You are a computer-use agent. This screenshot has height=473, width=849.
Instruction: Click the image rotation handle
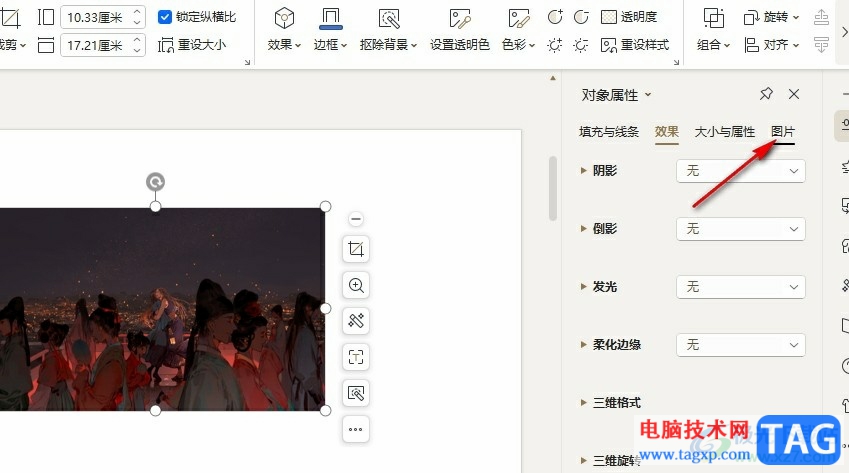coord(155,182)
